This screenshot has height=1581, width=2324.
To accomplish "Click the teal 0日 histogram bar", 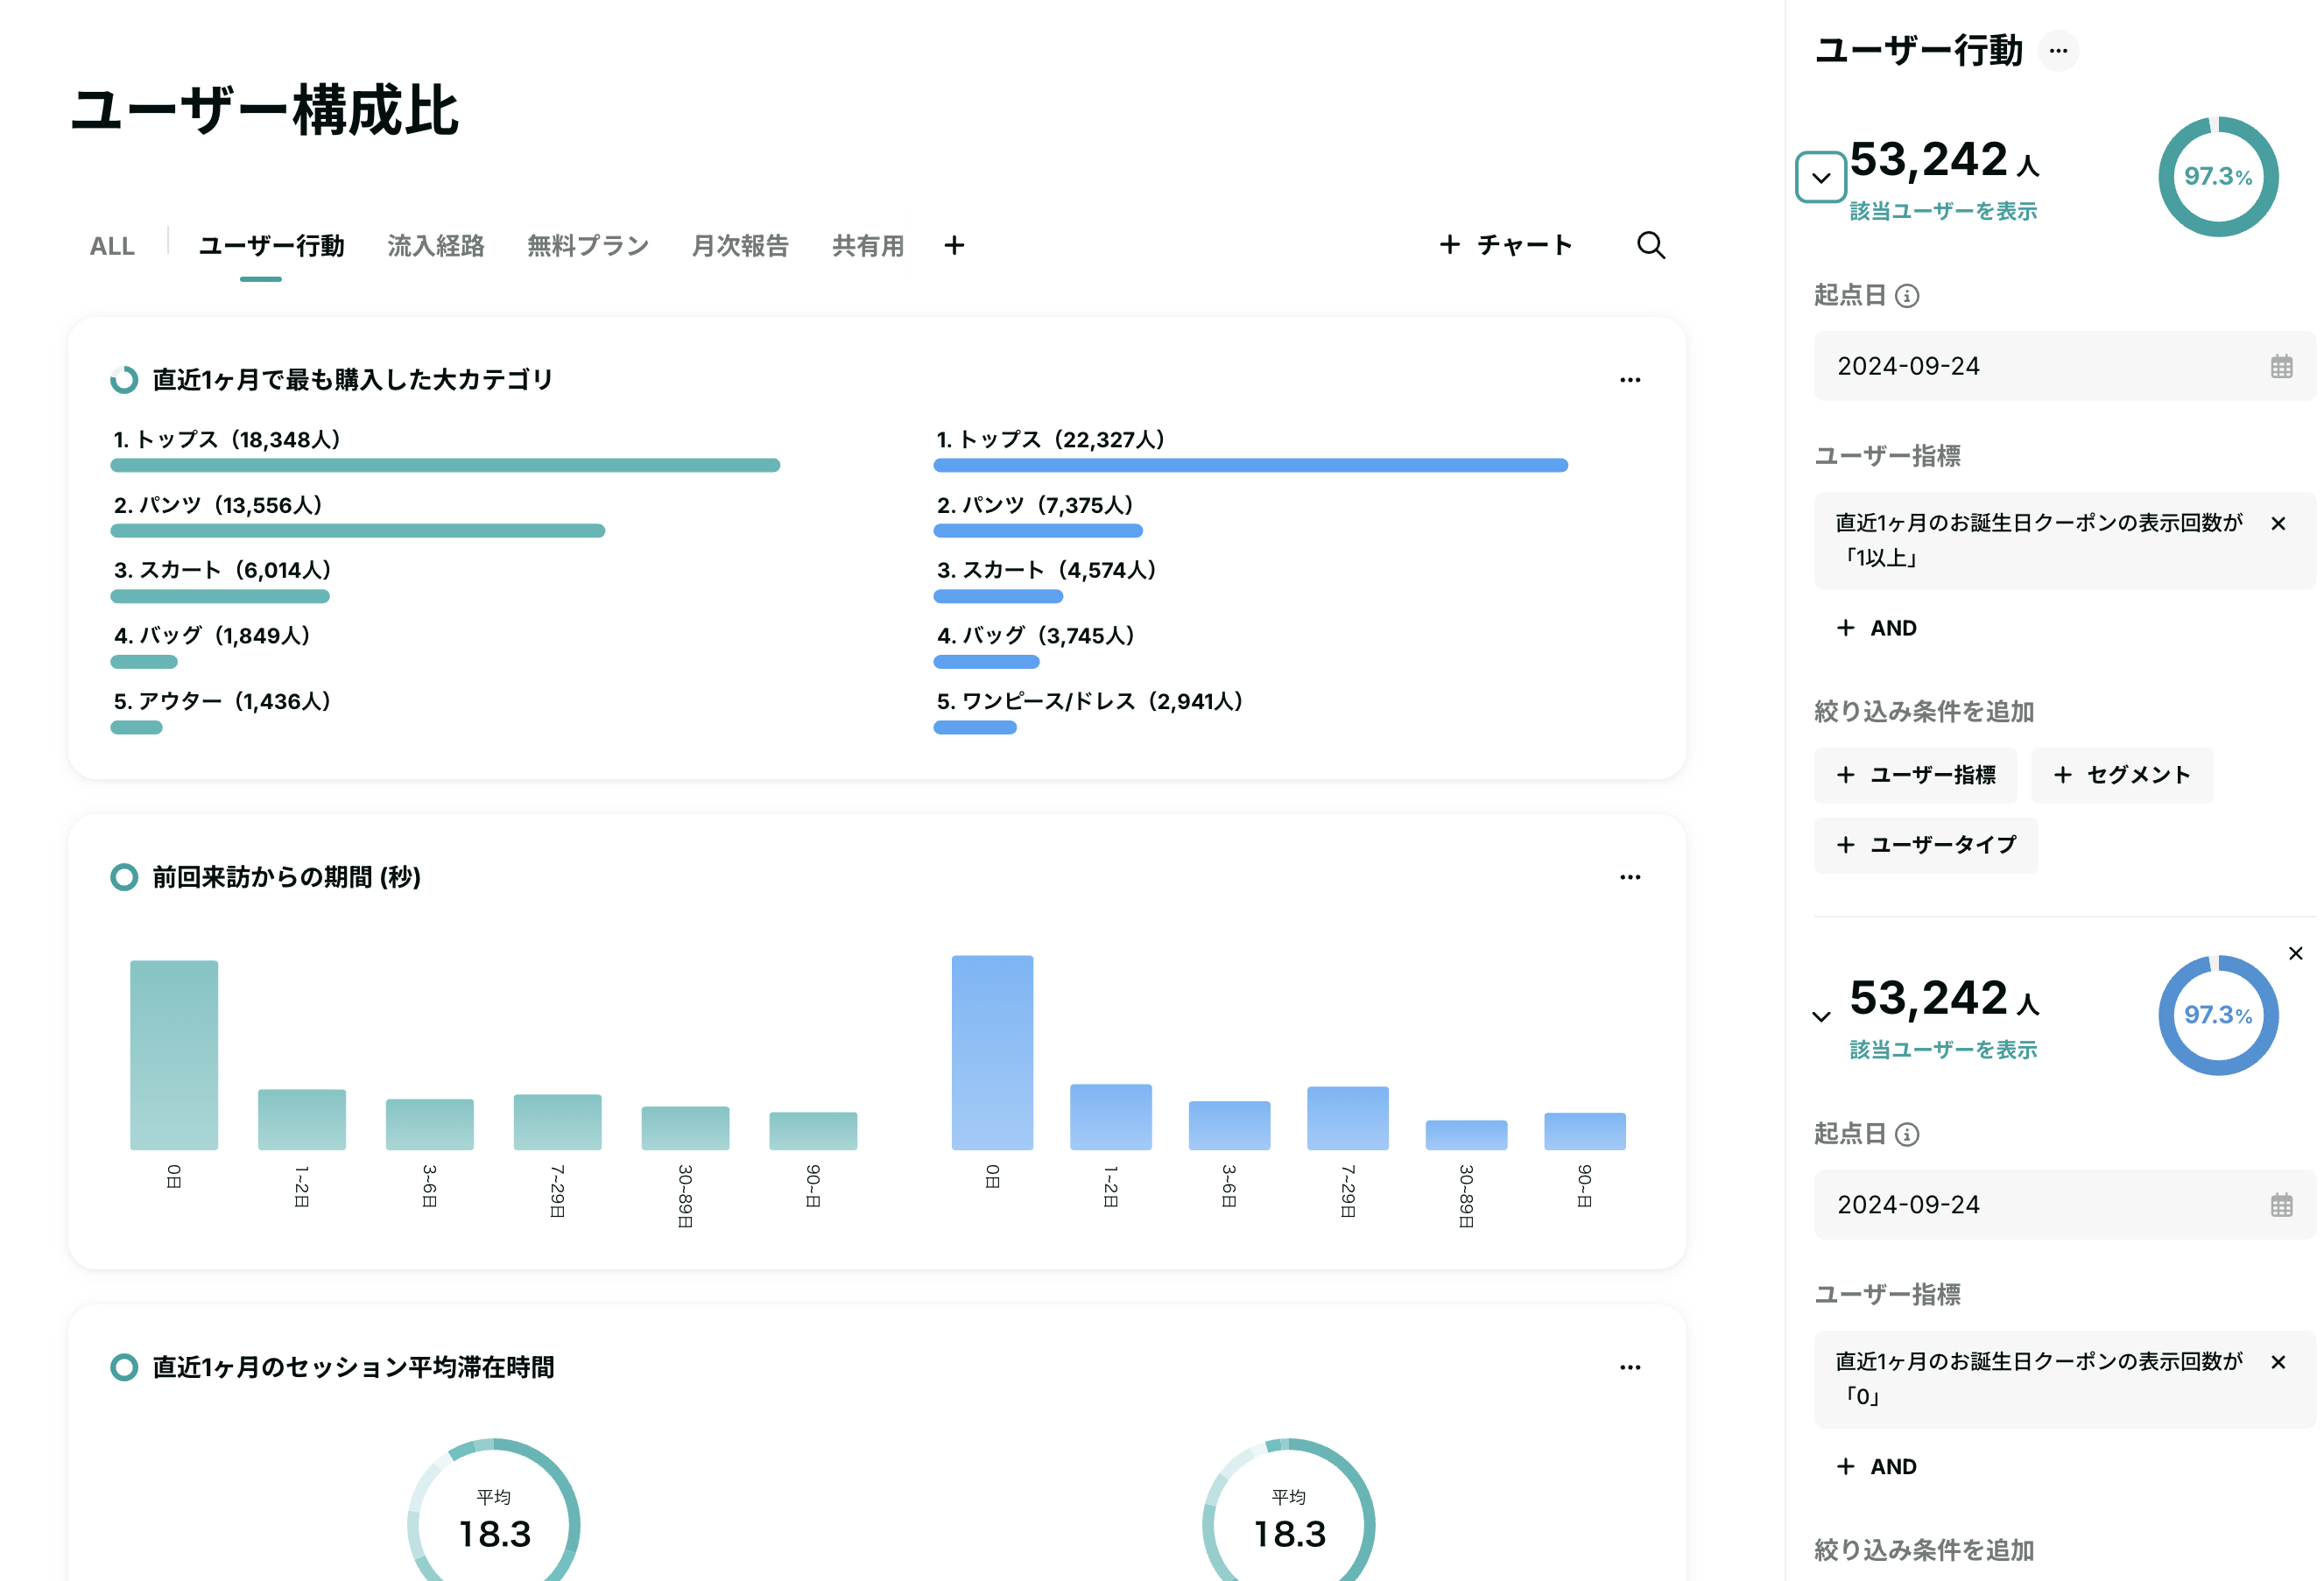I will click(174, 1055).
